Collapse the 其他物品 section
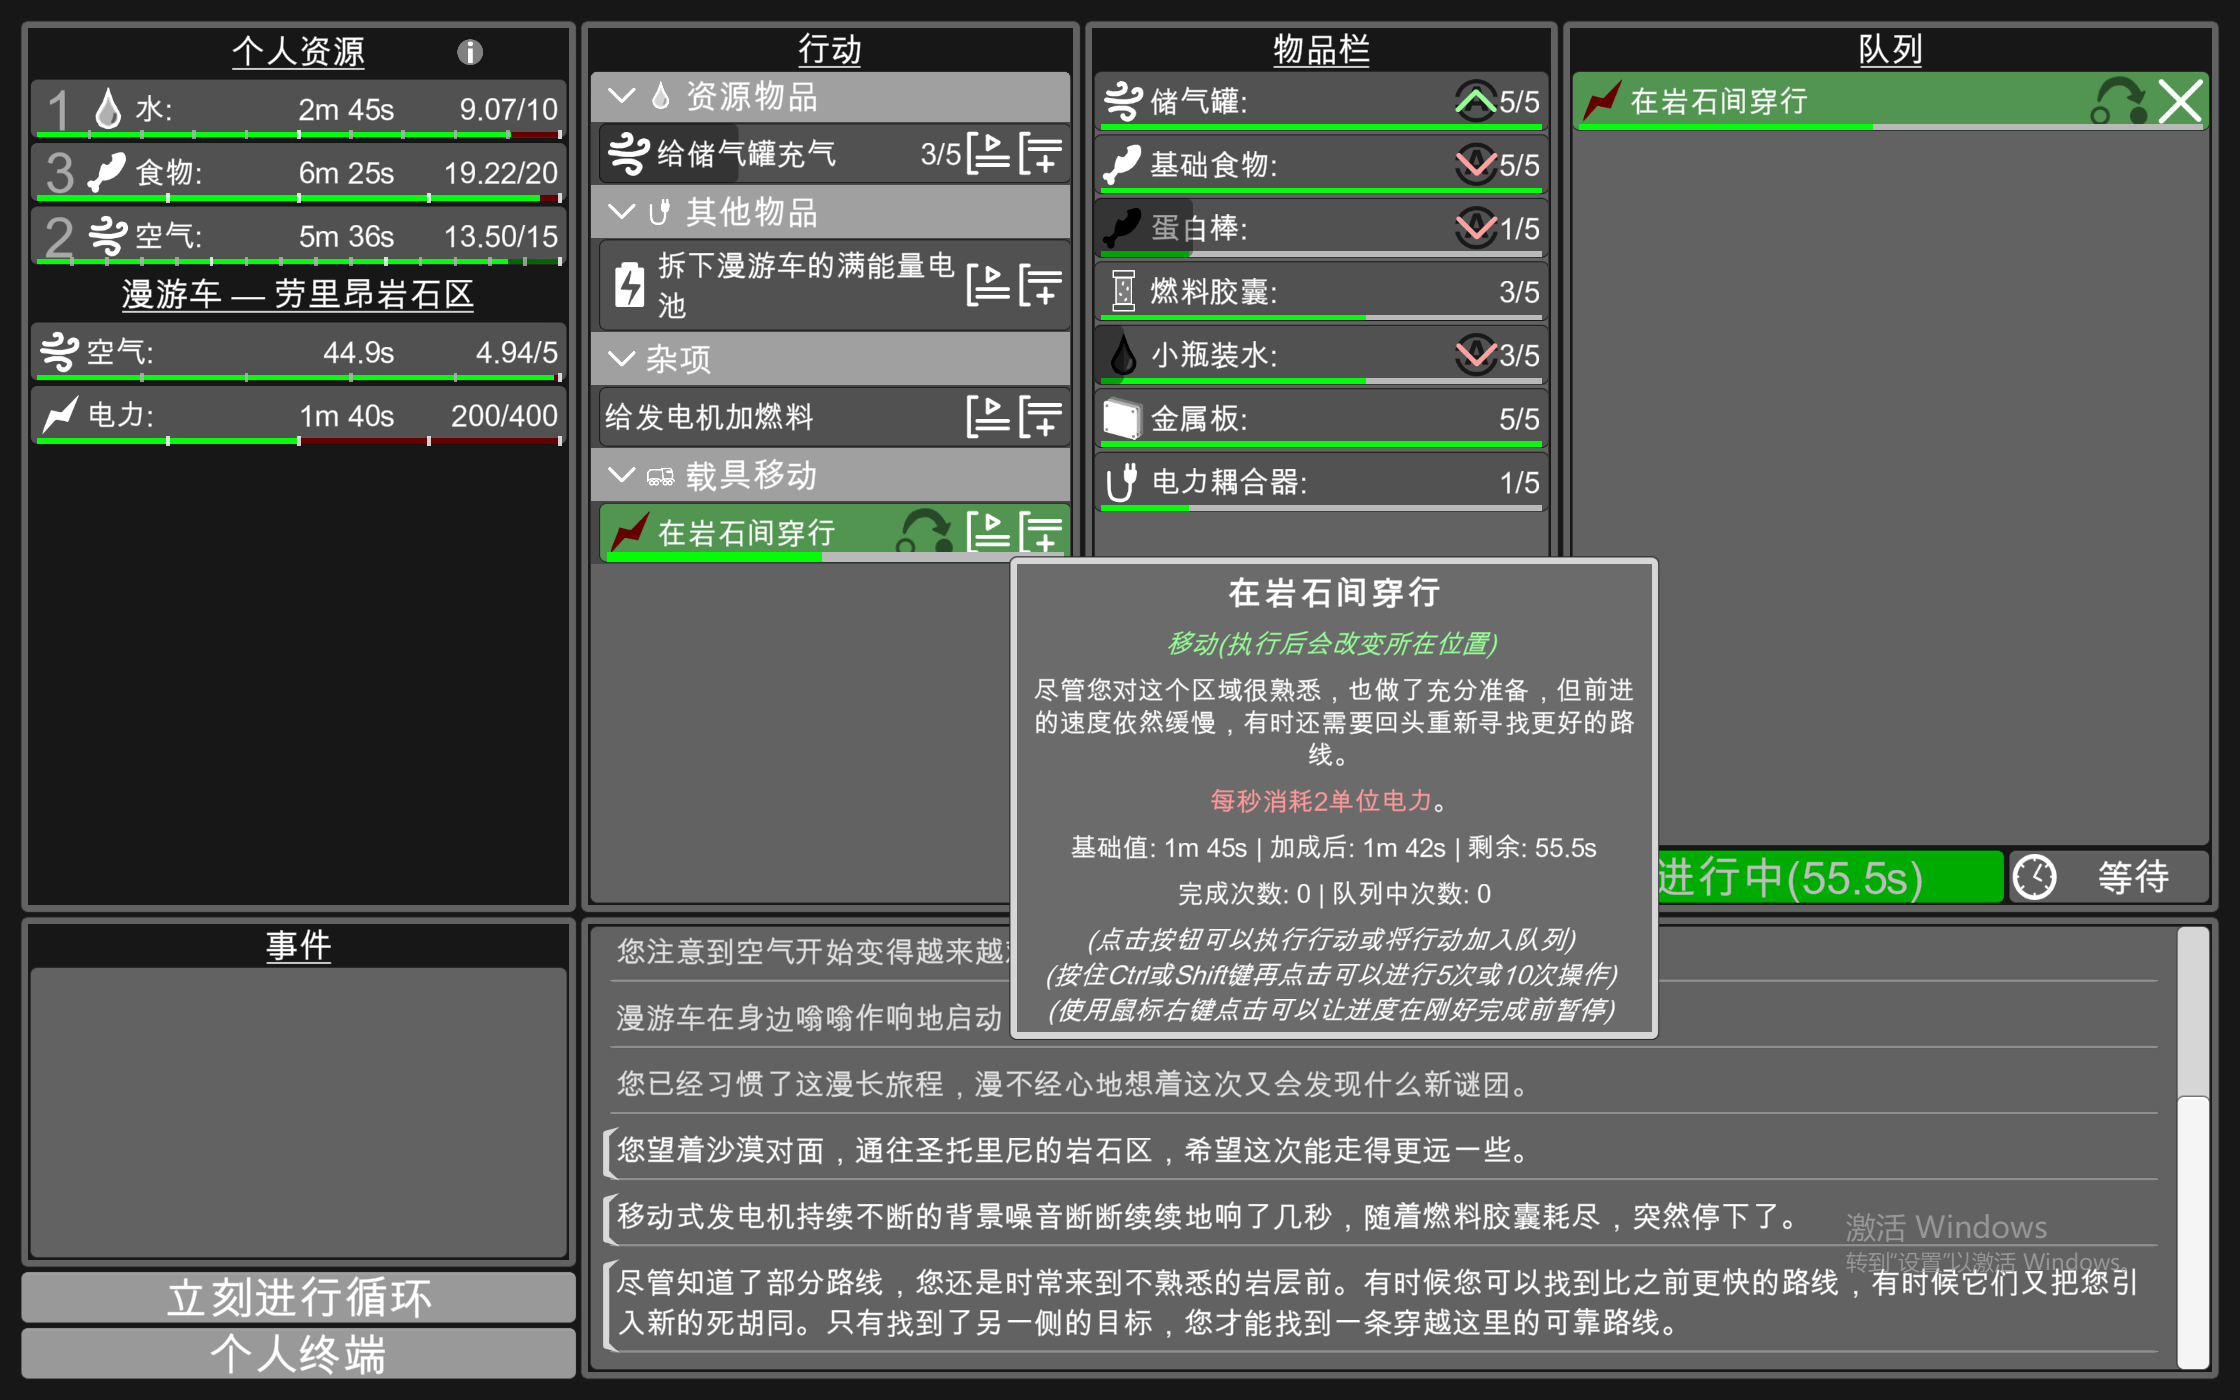The width and height of the screenshot is (2240, 1400). (x=622, y=212)
